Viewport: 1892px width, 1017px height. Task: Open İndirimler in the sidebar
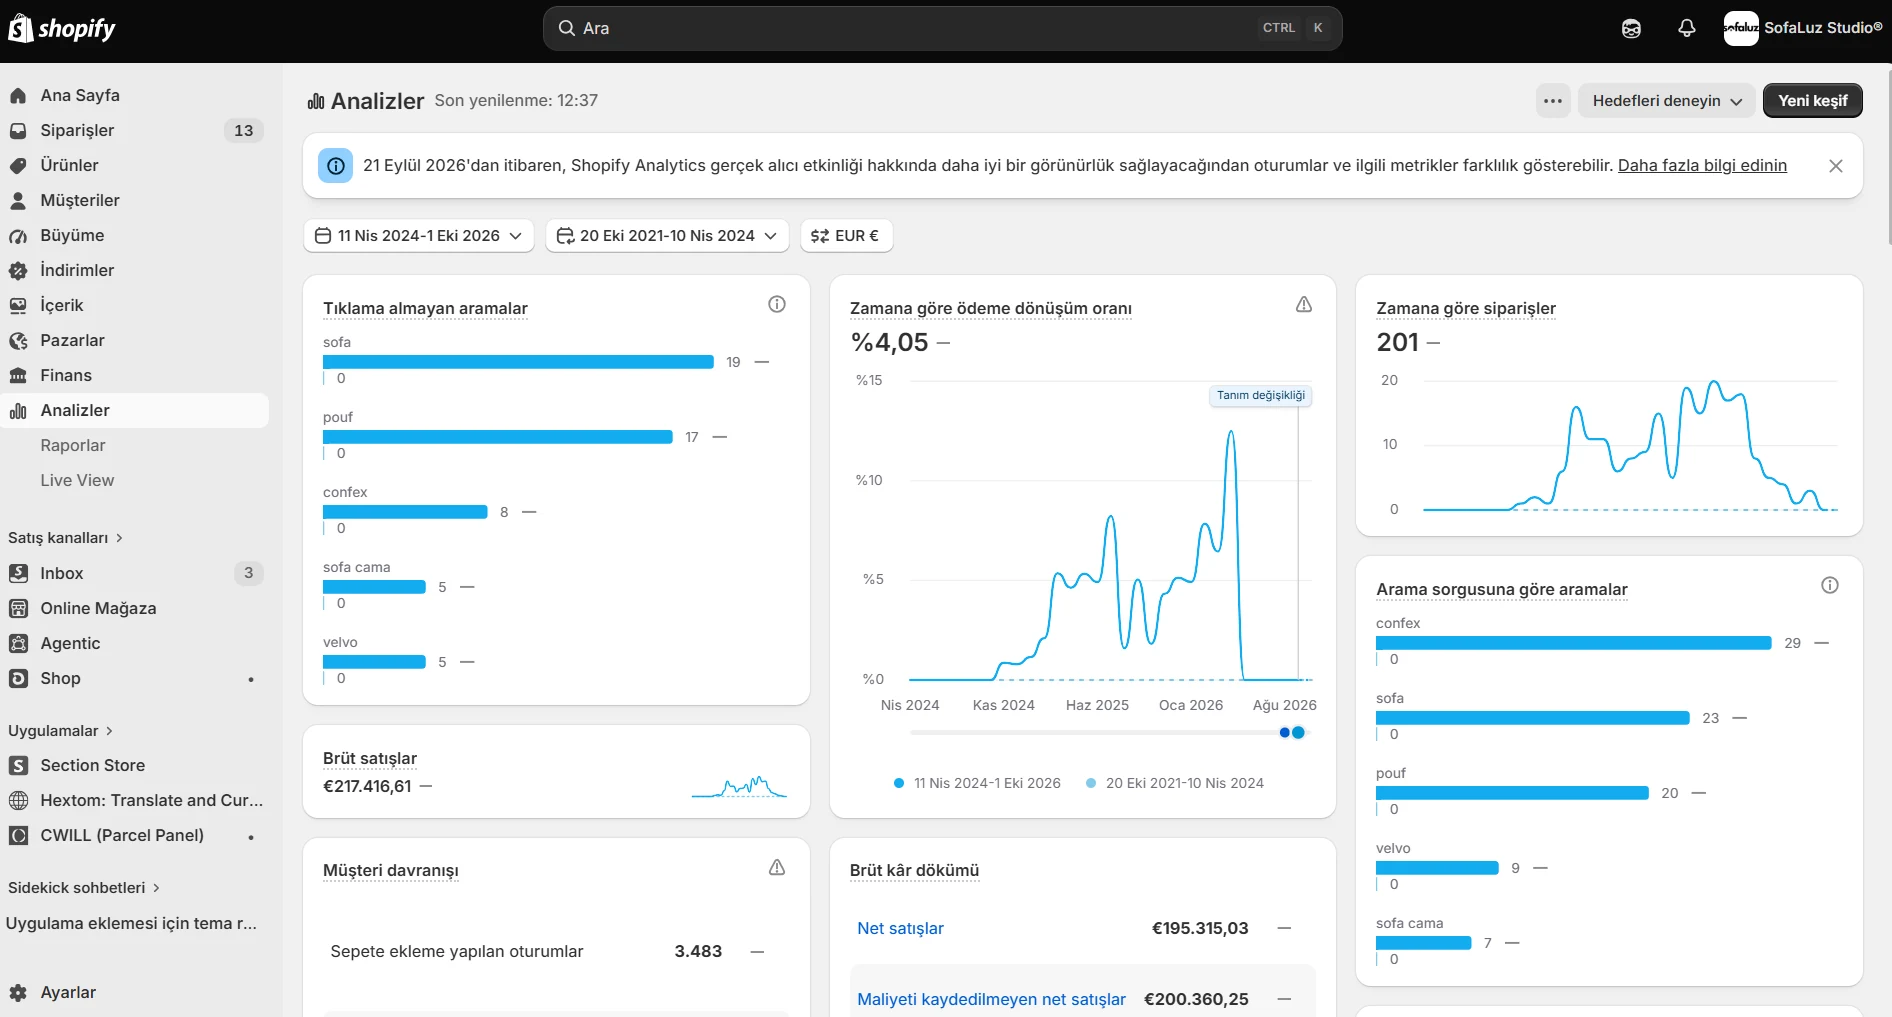point(135,270)
